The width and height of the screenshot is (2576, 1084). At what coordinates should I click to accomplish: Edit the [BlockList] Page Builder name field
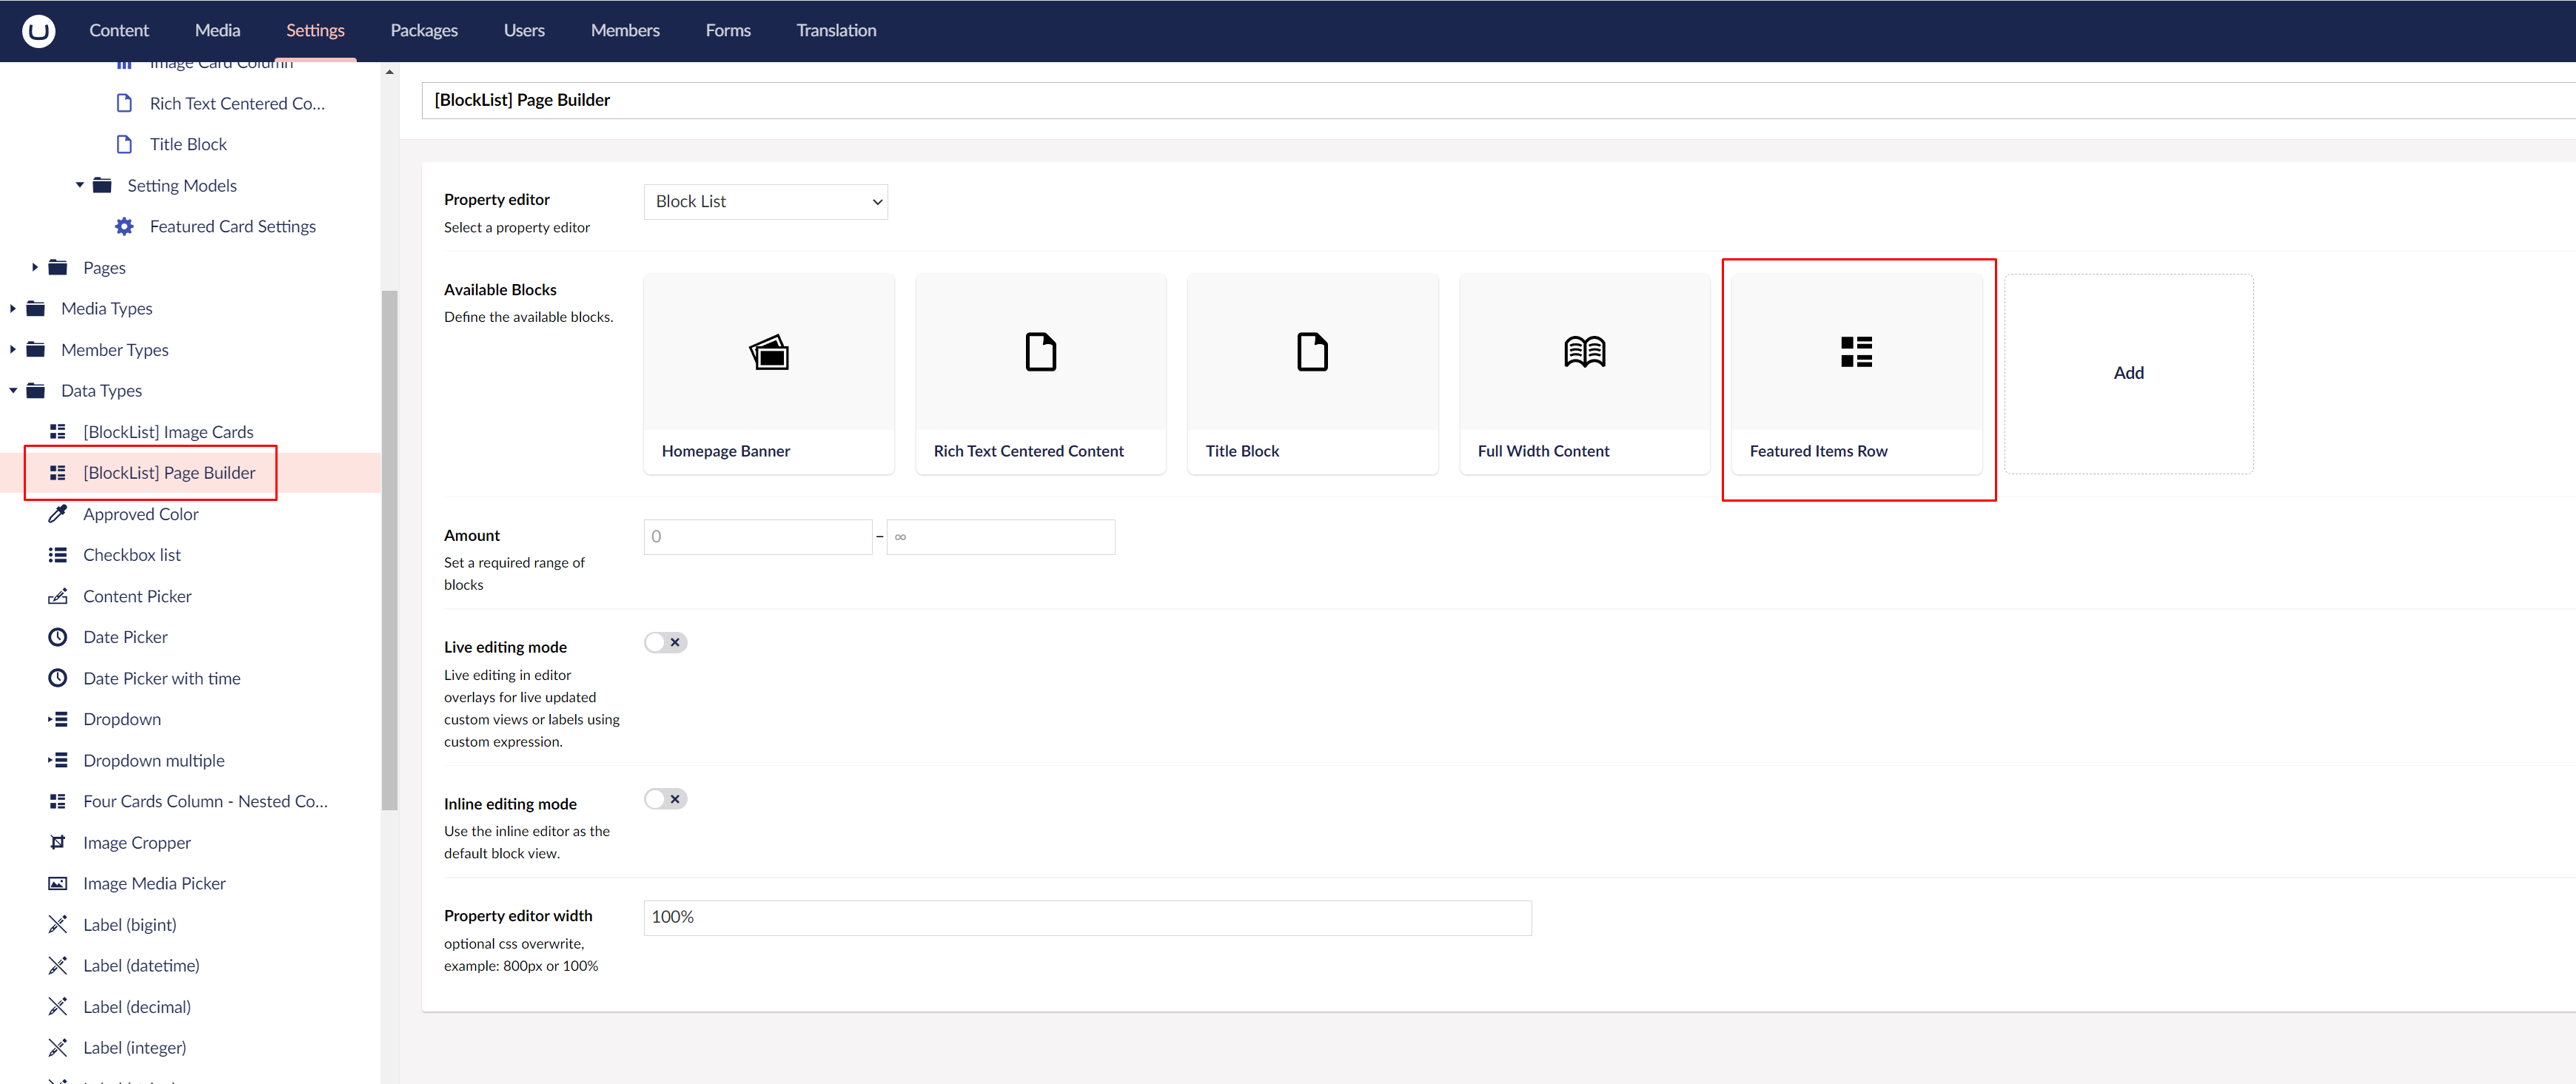tap(1498, 100)
